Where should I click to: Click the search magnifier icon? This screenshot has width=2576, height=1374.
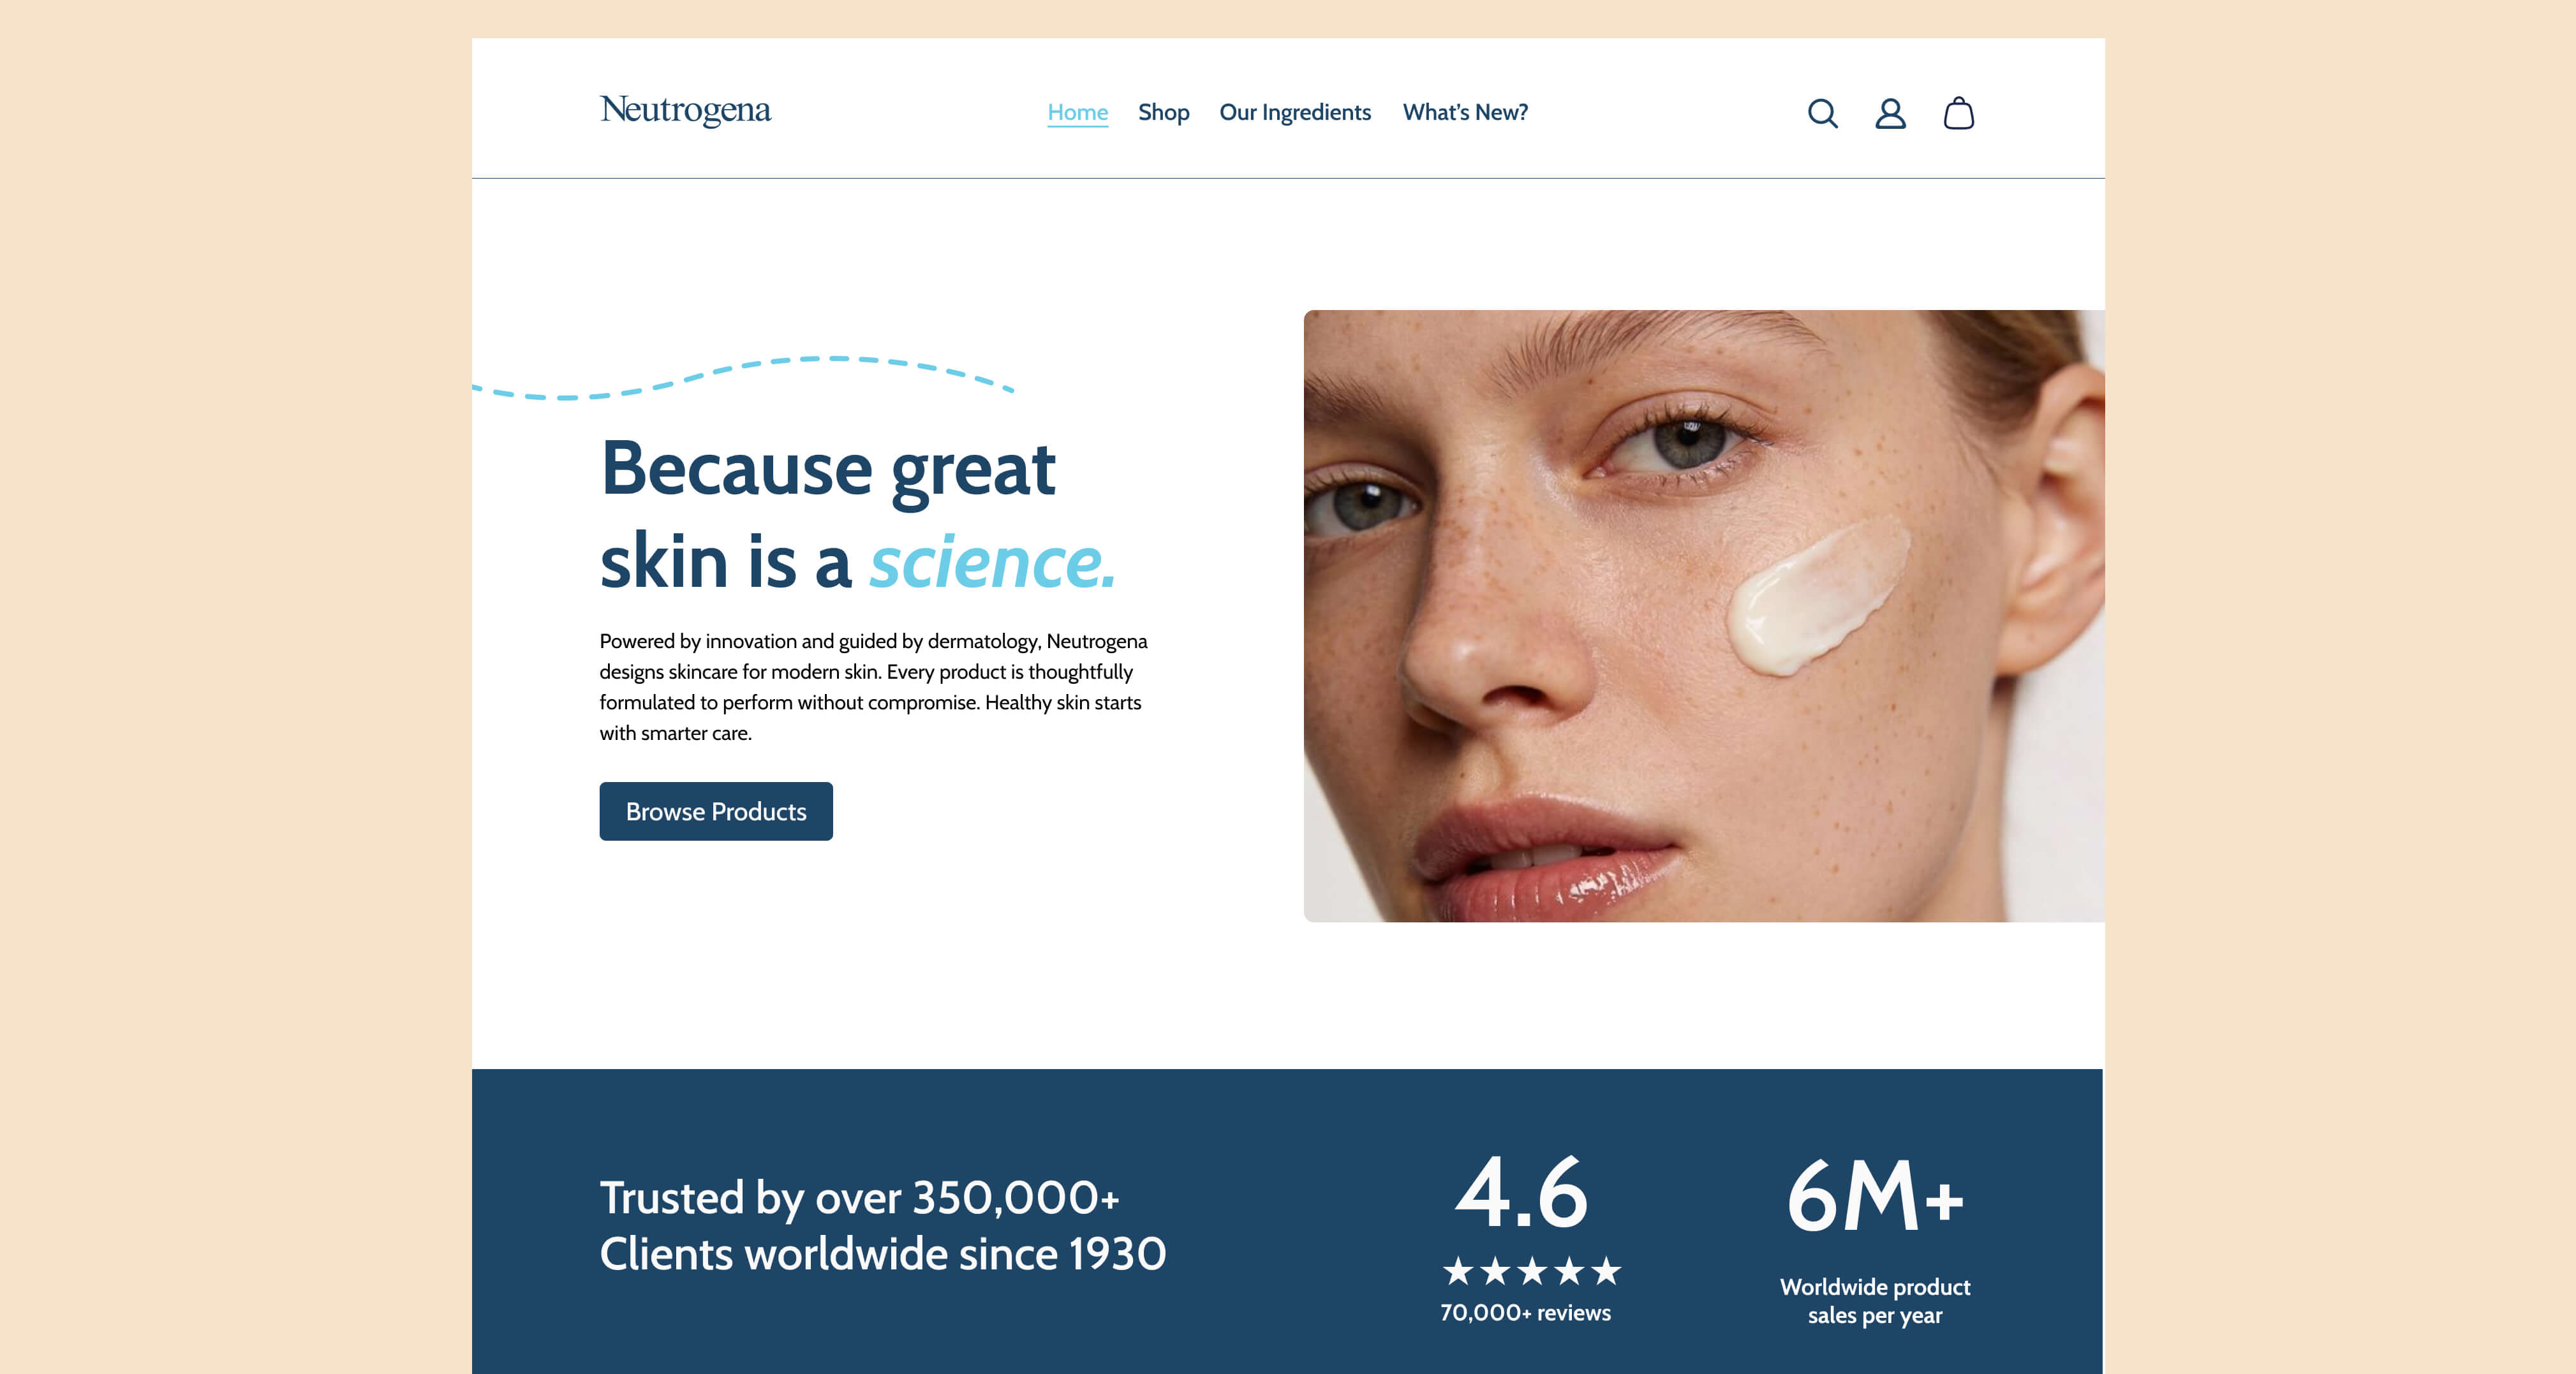(x=1822, y=113)
